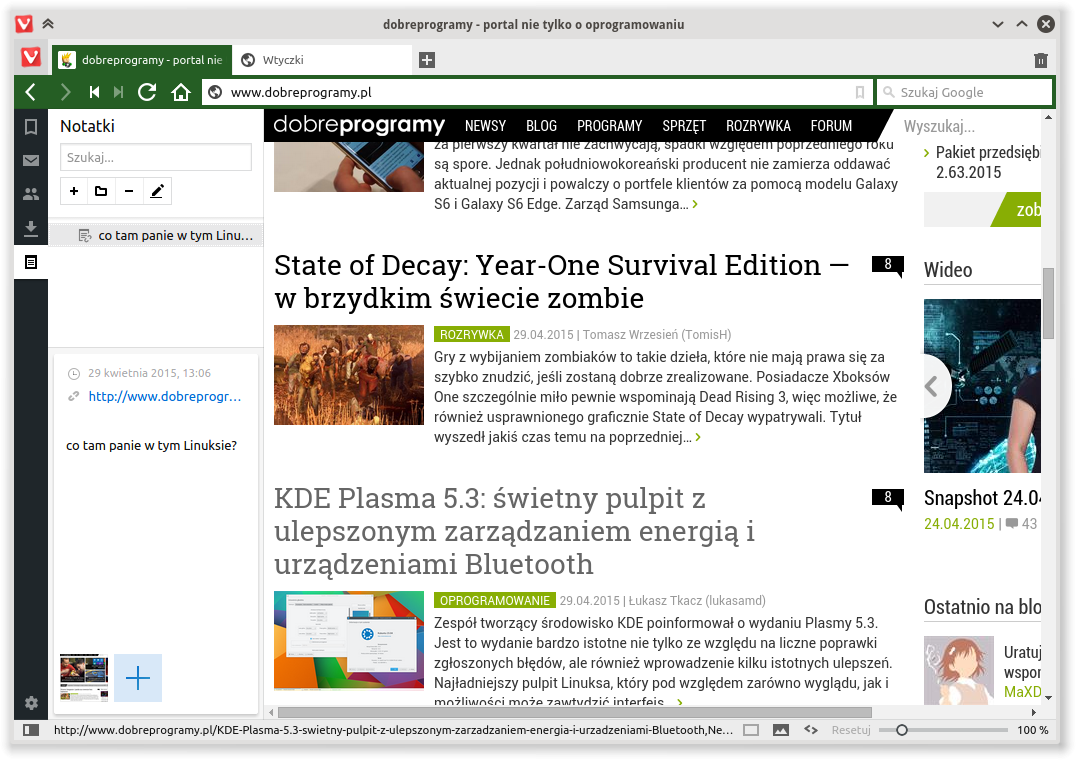Click the dobreprogramy site logo
This screenshot has width=1076, height=760.
(x=359, y=125)
